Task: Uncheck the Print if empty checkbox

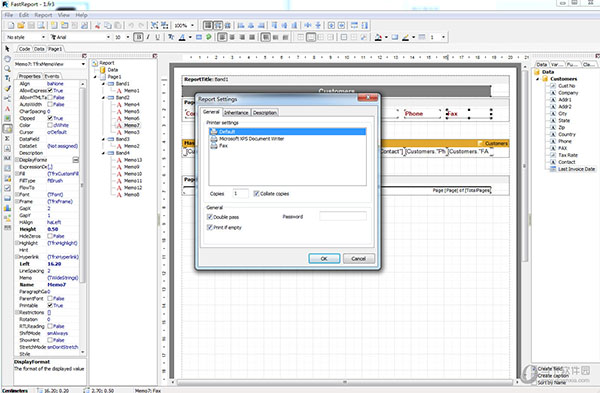Action: click(x=210, y=227)
